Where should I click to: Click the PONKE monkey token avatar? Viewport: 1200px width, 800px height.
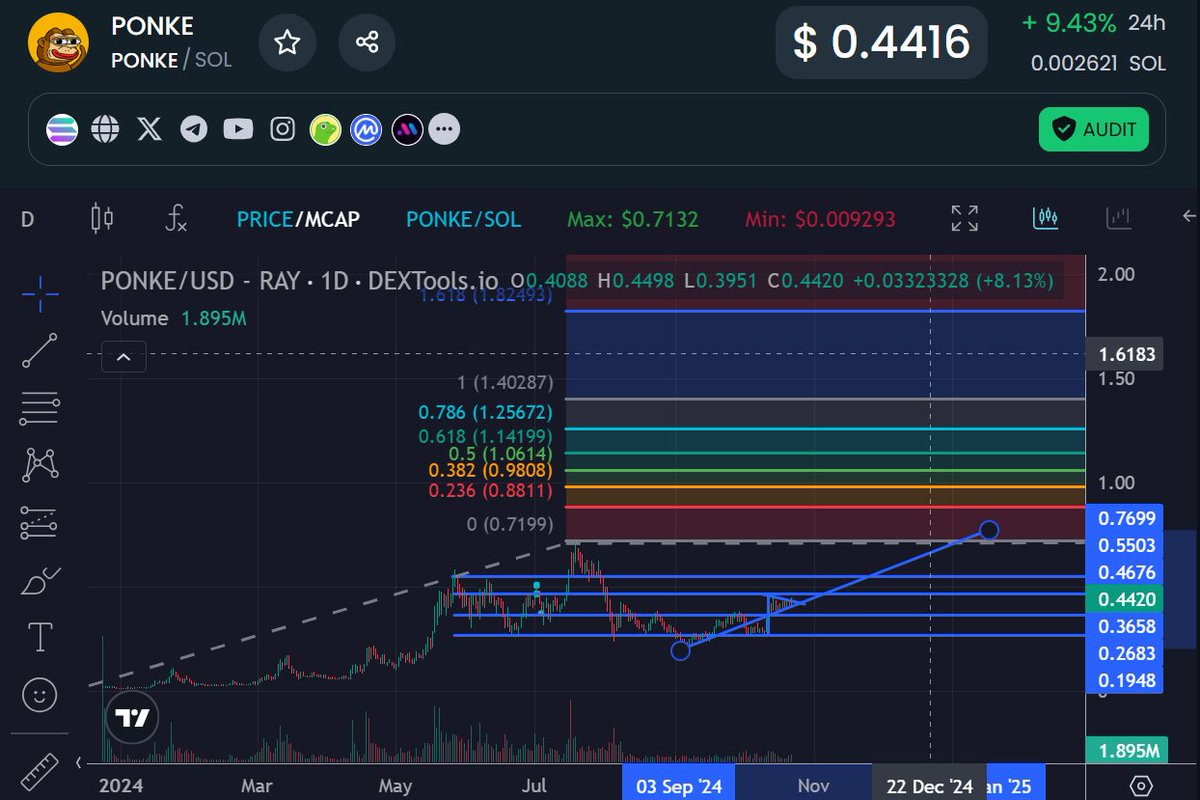(58, 44)
